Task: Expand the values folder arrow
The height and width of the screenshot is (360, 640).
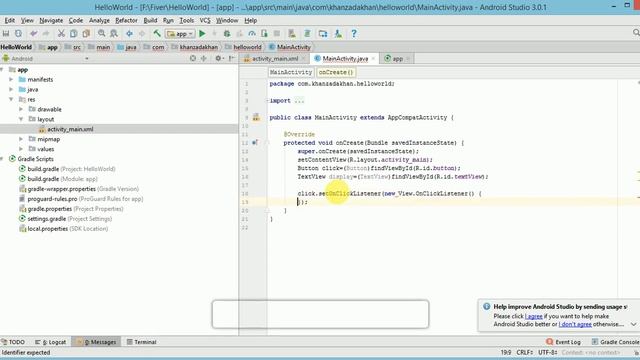Action: point(21,149)
